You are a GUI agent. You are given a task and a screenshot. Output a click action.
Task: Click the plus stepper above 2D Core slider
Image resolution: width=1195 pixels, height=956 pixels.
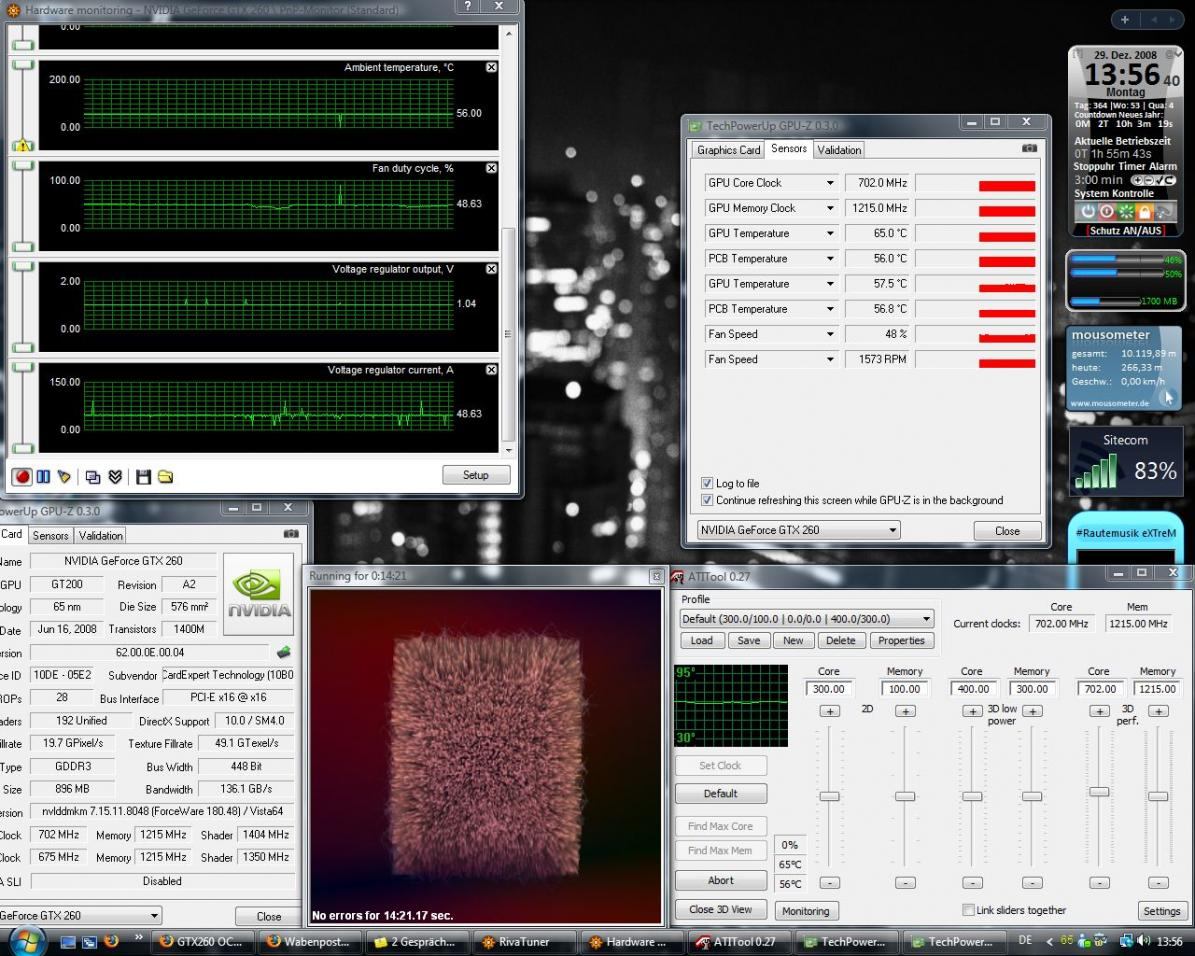pos(829,711)
